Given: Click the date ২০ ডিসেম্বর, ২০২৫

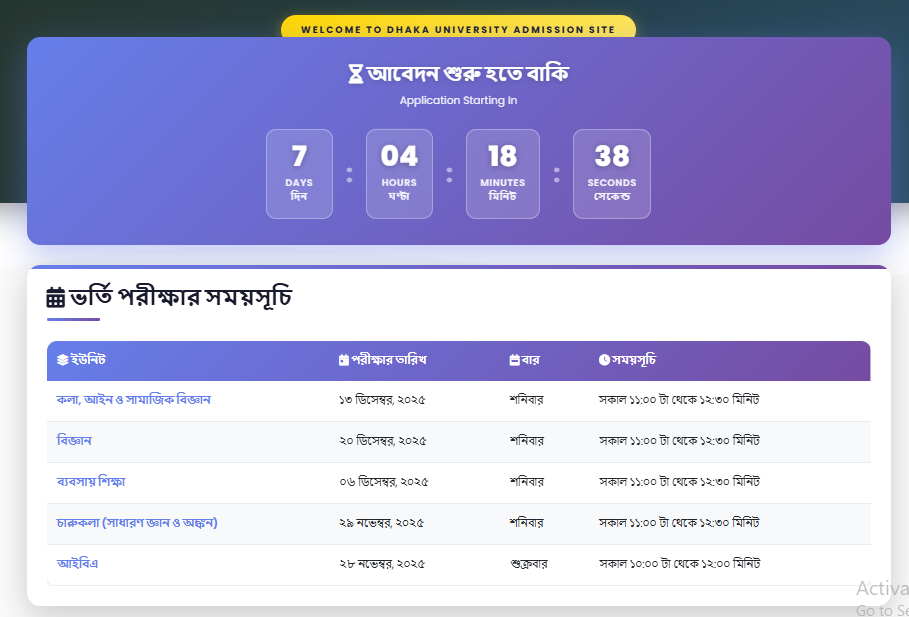Looking at the screenshot, I should tap(383, 441).
